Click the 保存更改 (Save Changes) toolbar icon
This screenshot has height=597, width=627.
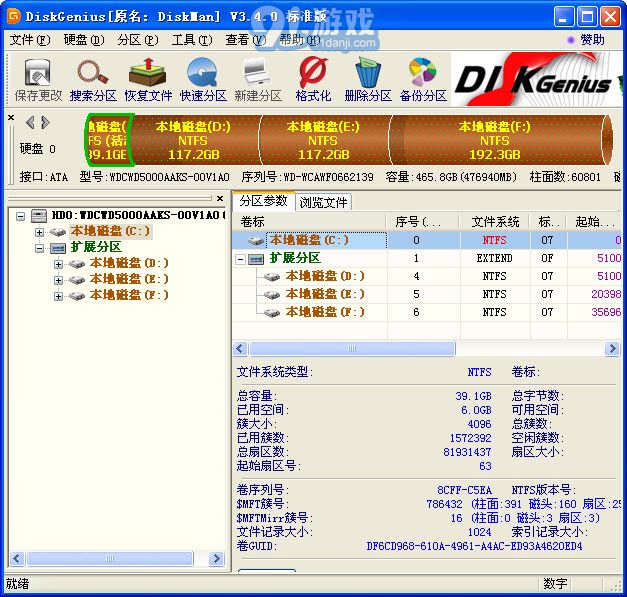tap(38, 80)
